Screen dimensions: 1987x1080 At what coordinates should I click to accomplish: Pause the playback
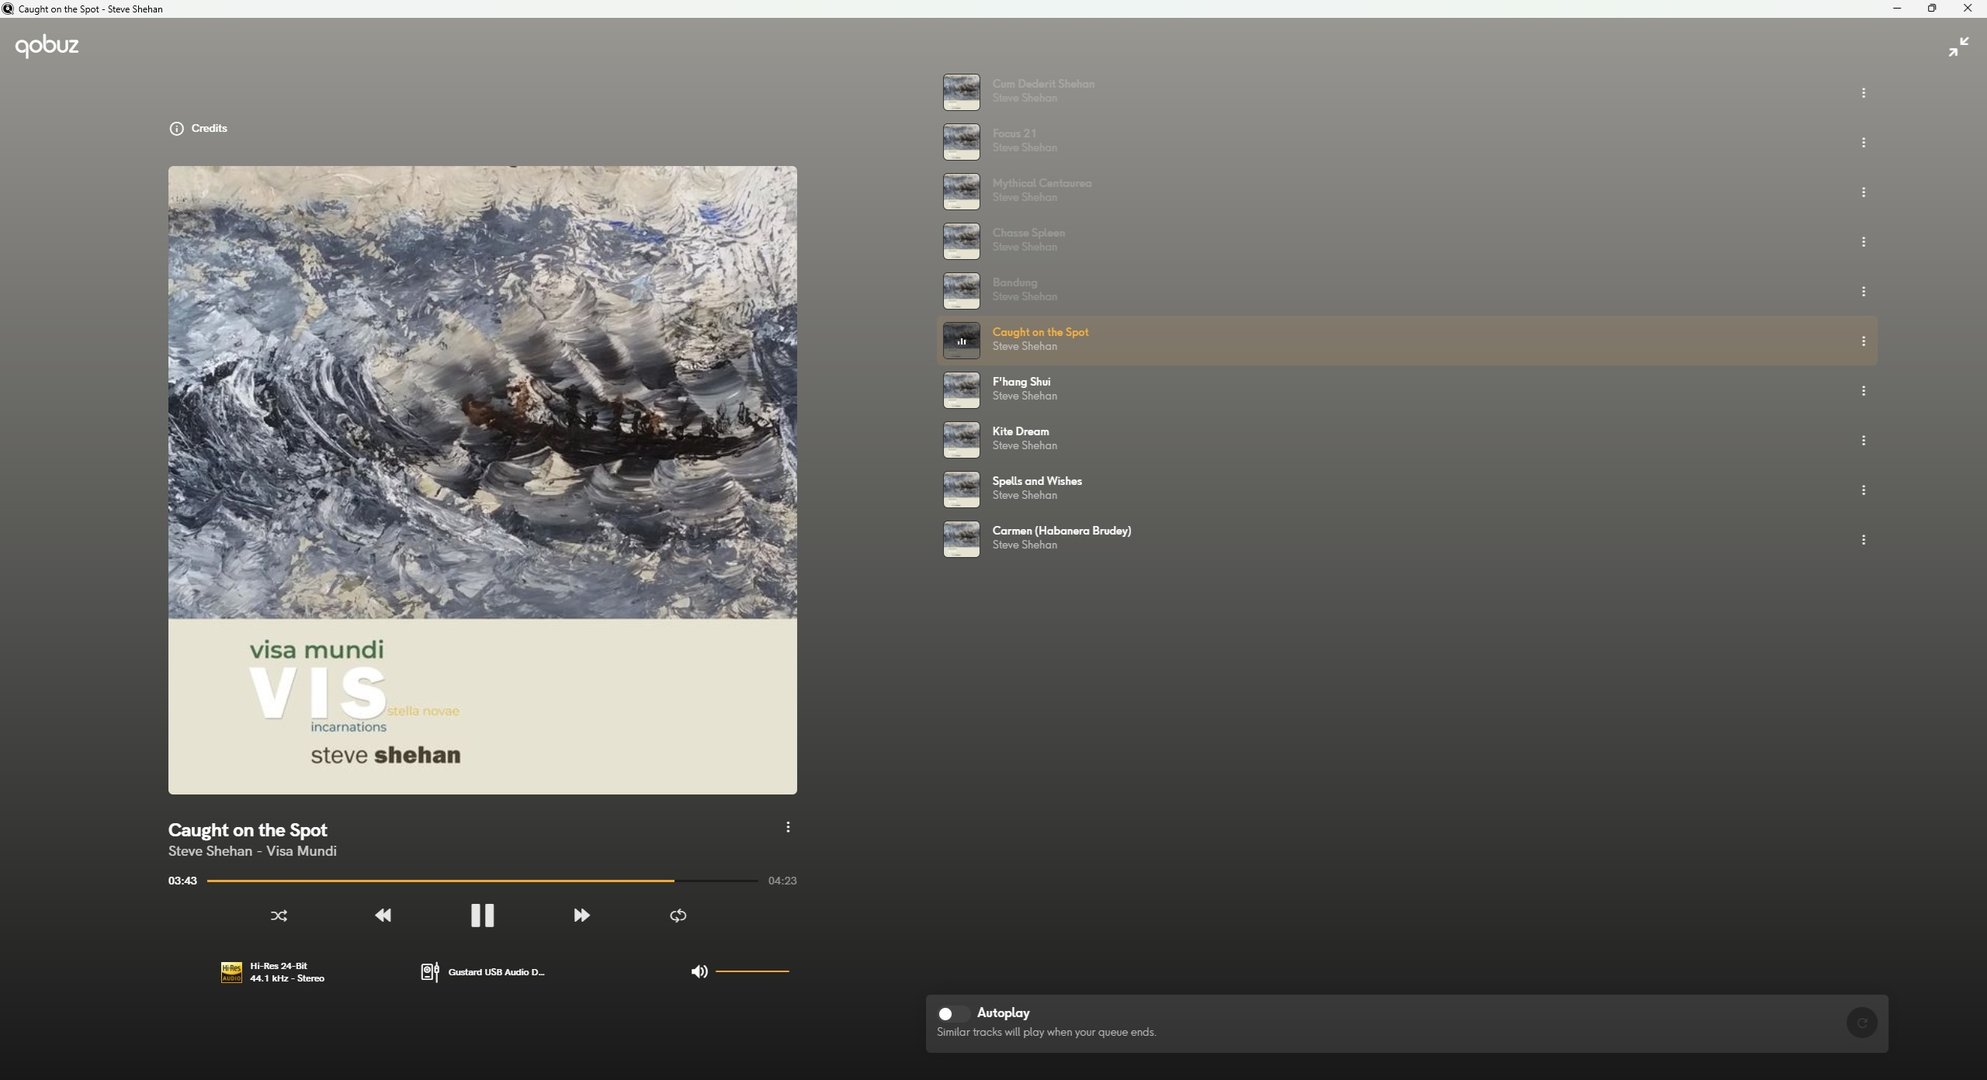click(x=482, y=916)
